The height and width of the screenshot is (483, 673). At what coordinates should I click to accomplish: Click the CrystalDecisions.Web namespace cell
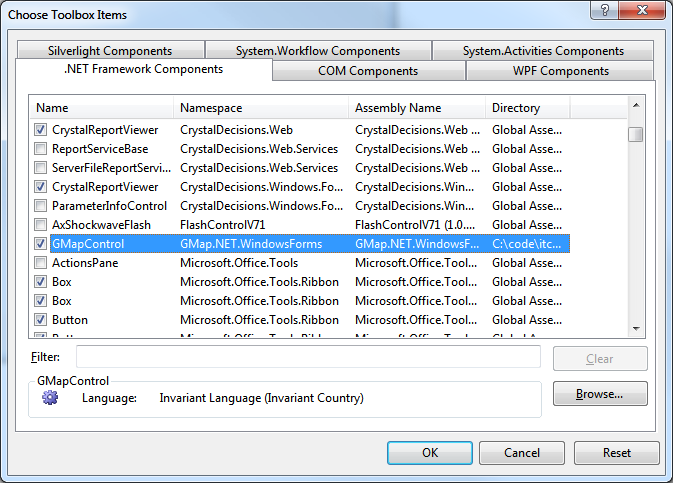pyautogui.click(x=236, y=130)
